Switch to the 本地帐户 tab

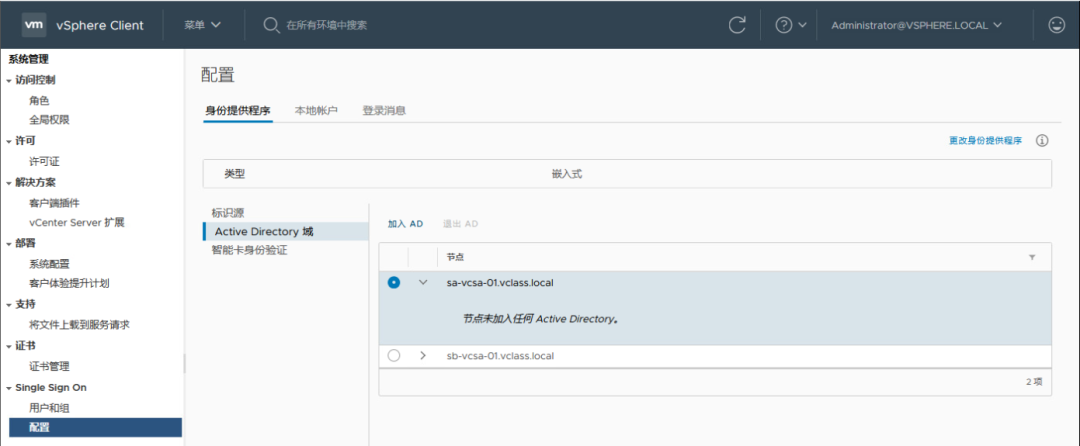click(316, 110)
